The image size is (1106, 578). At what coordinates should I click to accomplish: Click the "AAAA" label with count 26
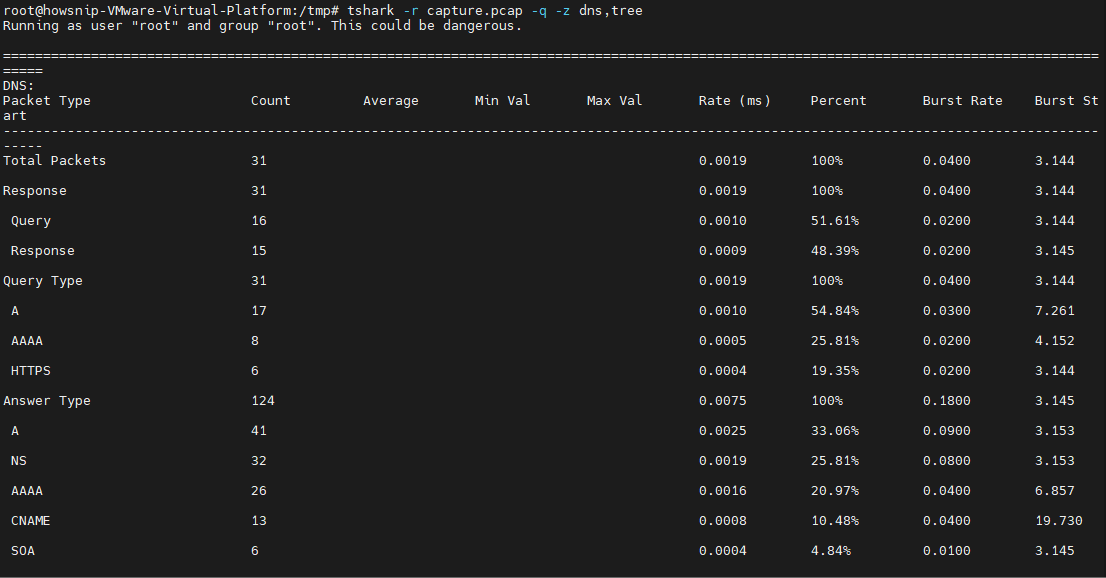coord(27,490)
